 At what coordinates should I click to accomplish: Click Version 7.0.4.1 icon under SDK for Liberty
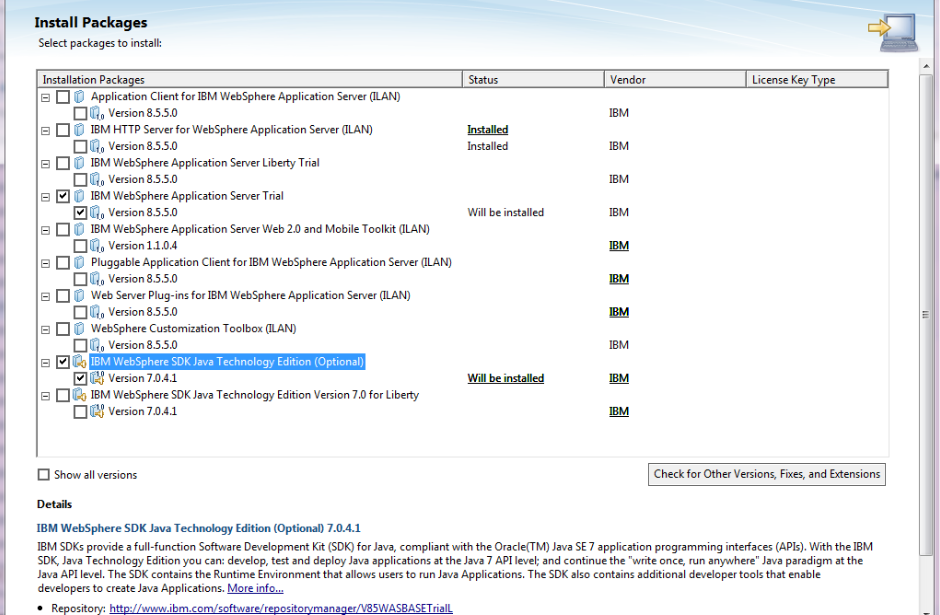pos(97,412)
